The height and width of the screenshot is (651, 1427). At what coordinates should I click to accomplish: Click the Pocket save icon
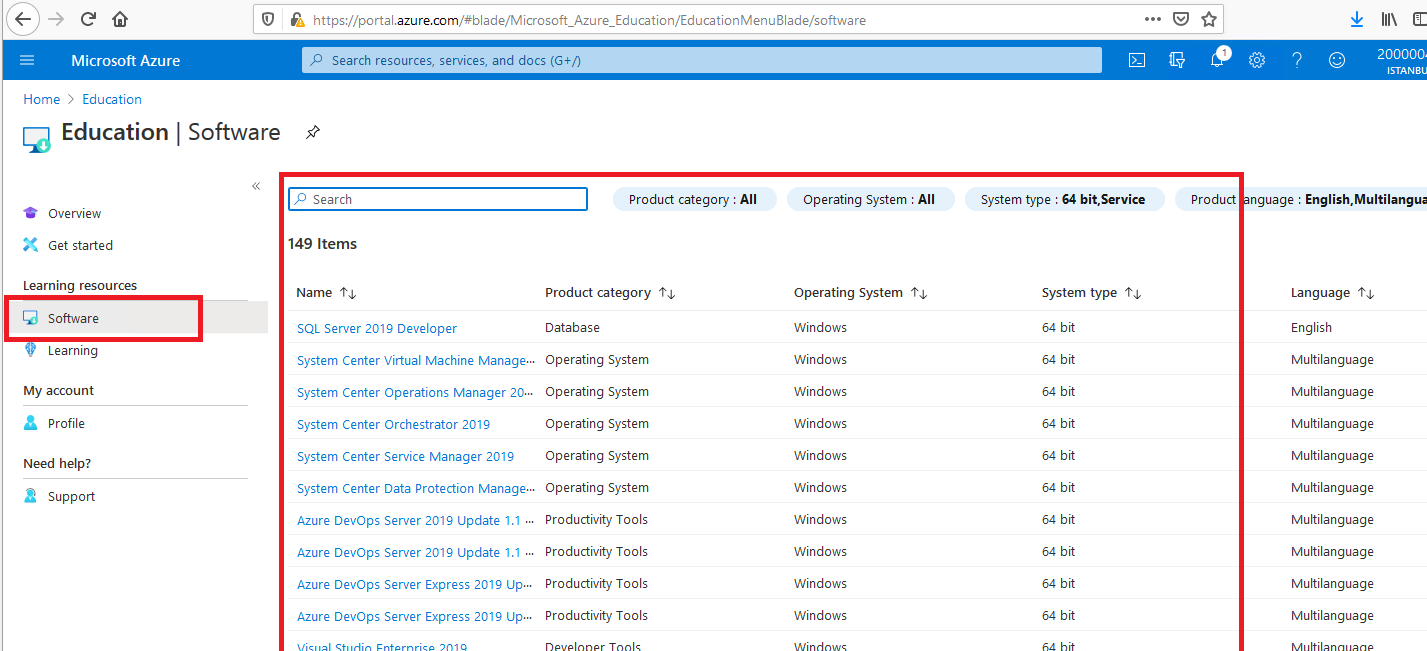[1181, 19]
